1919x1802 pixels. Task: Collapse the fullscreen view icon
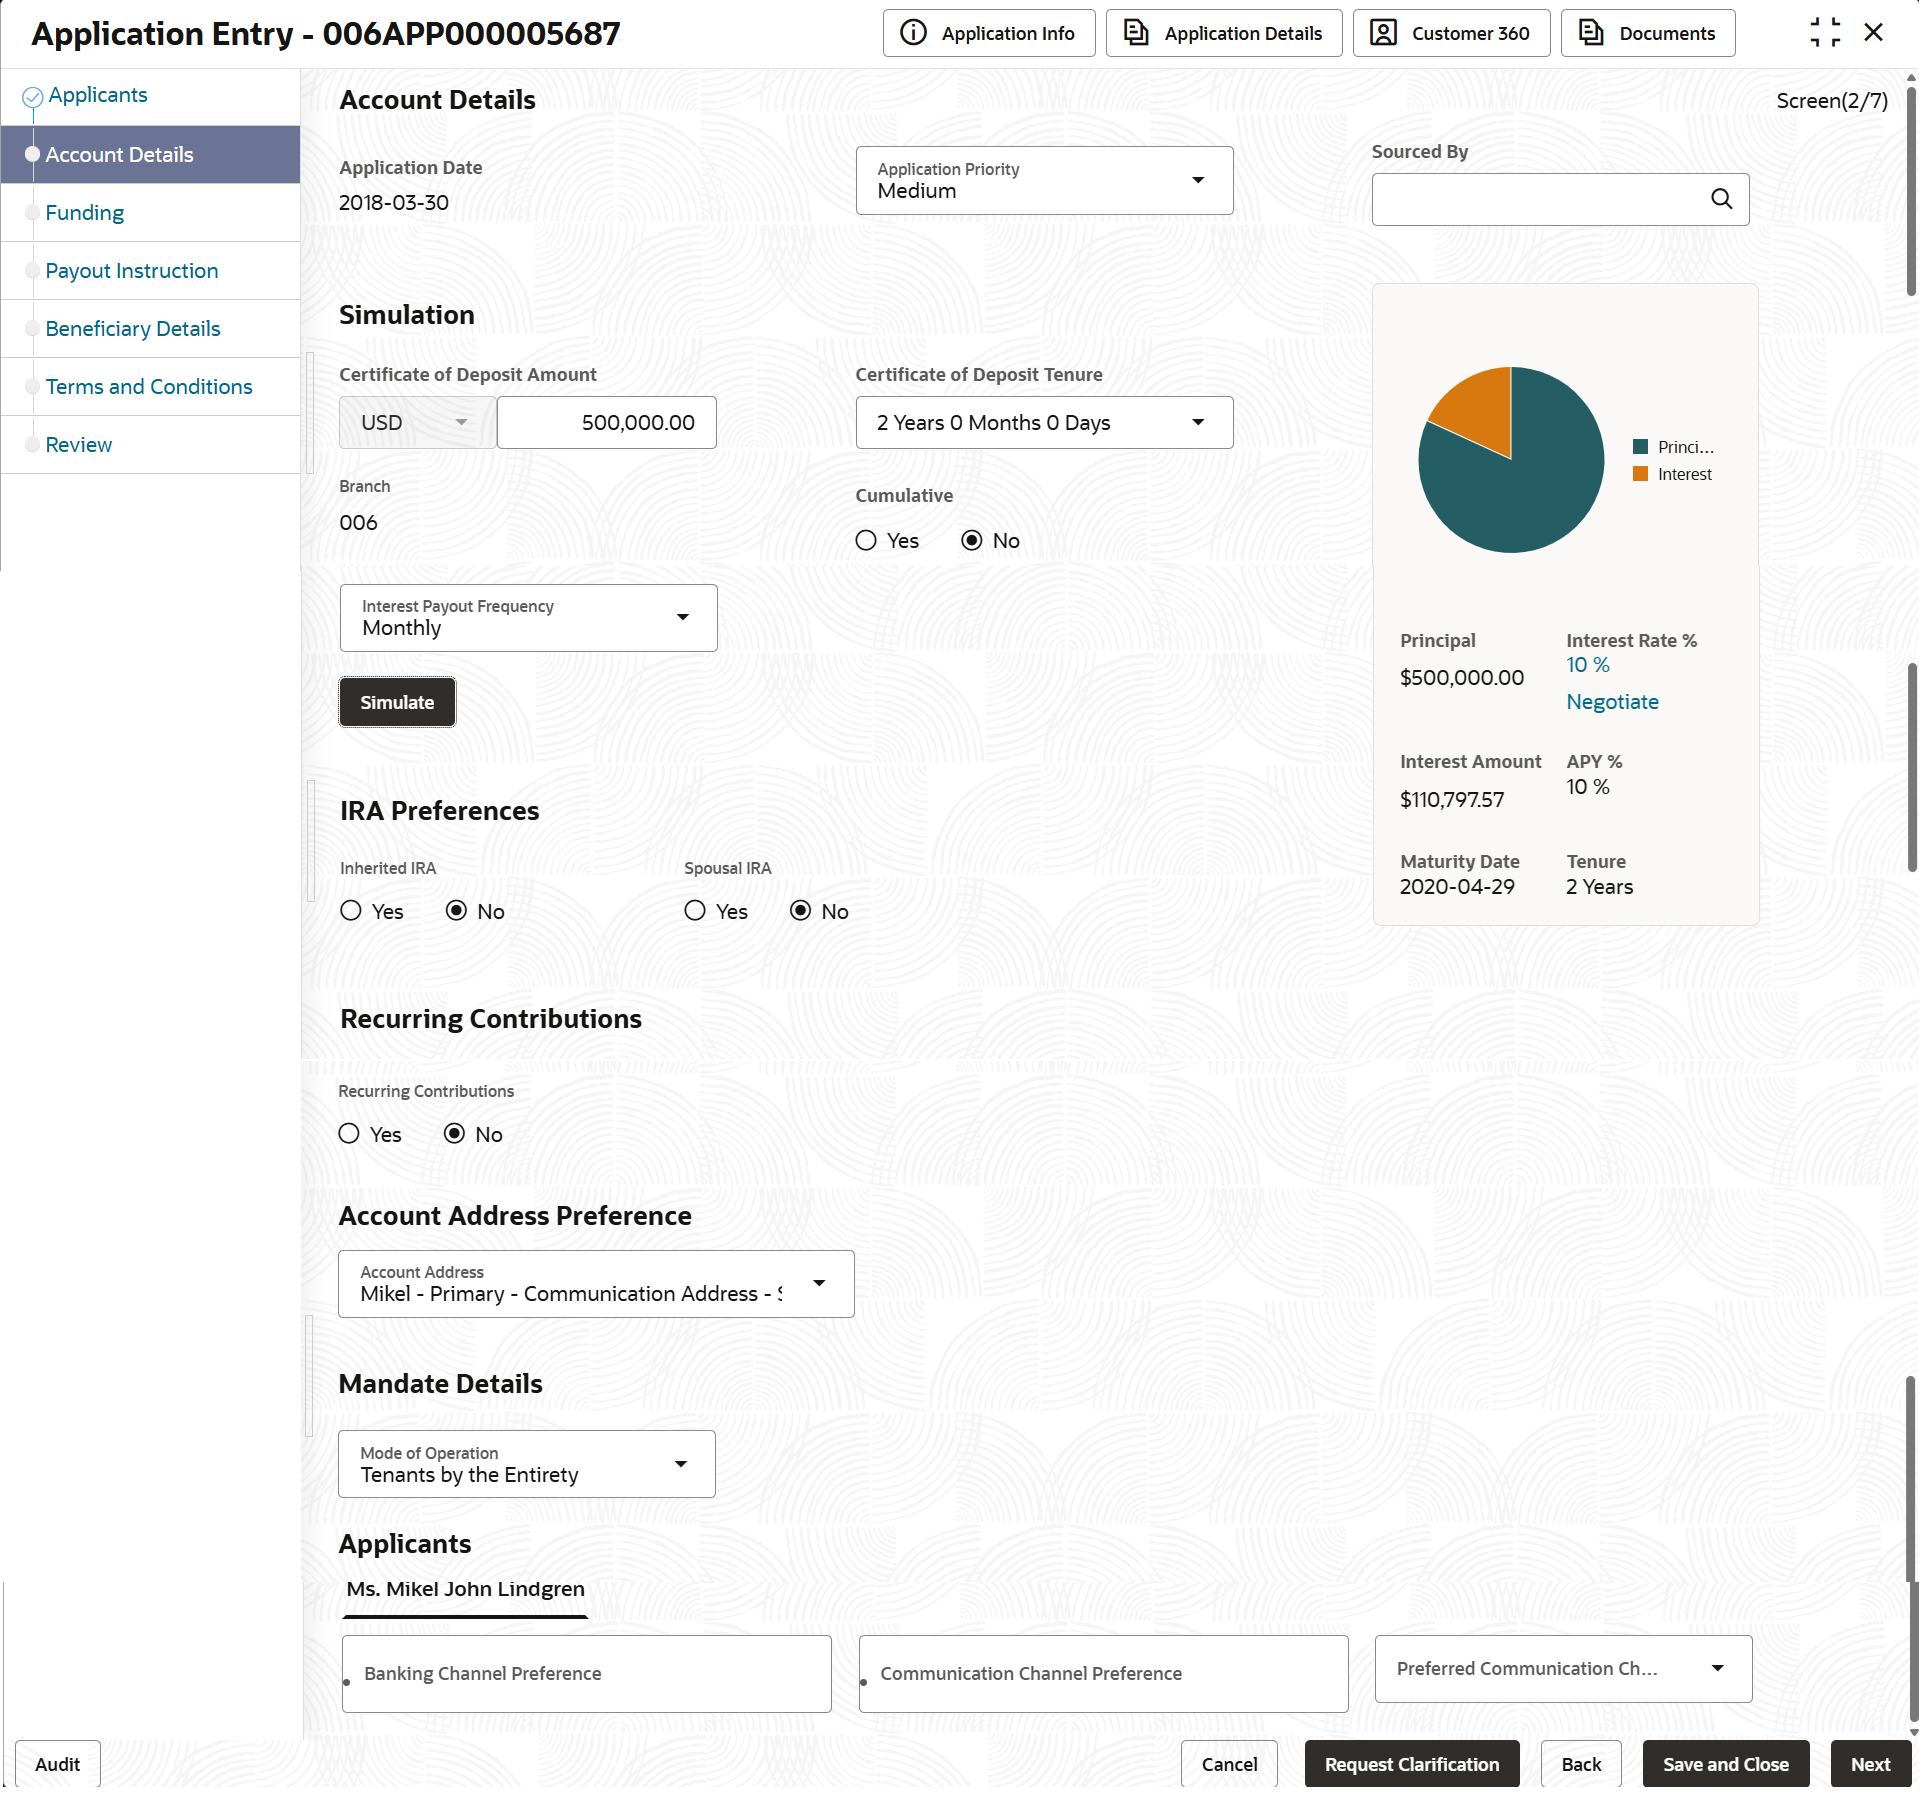1825,33
